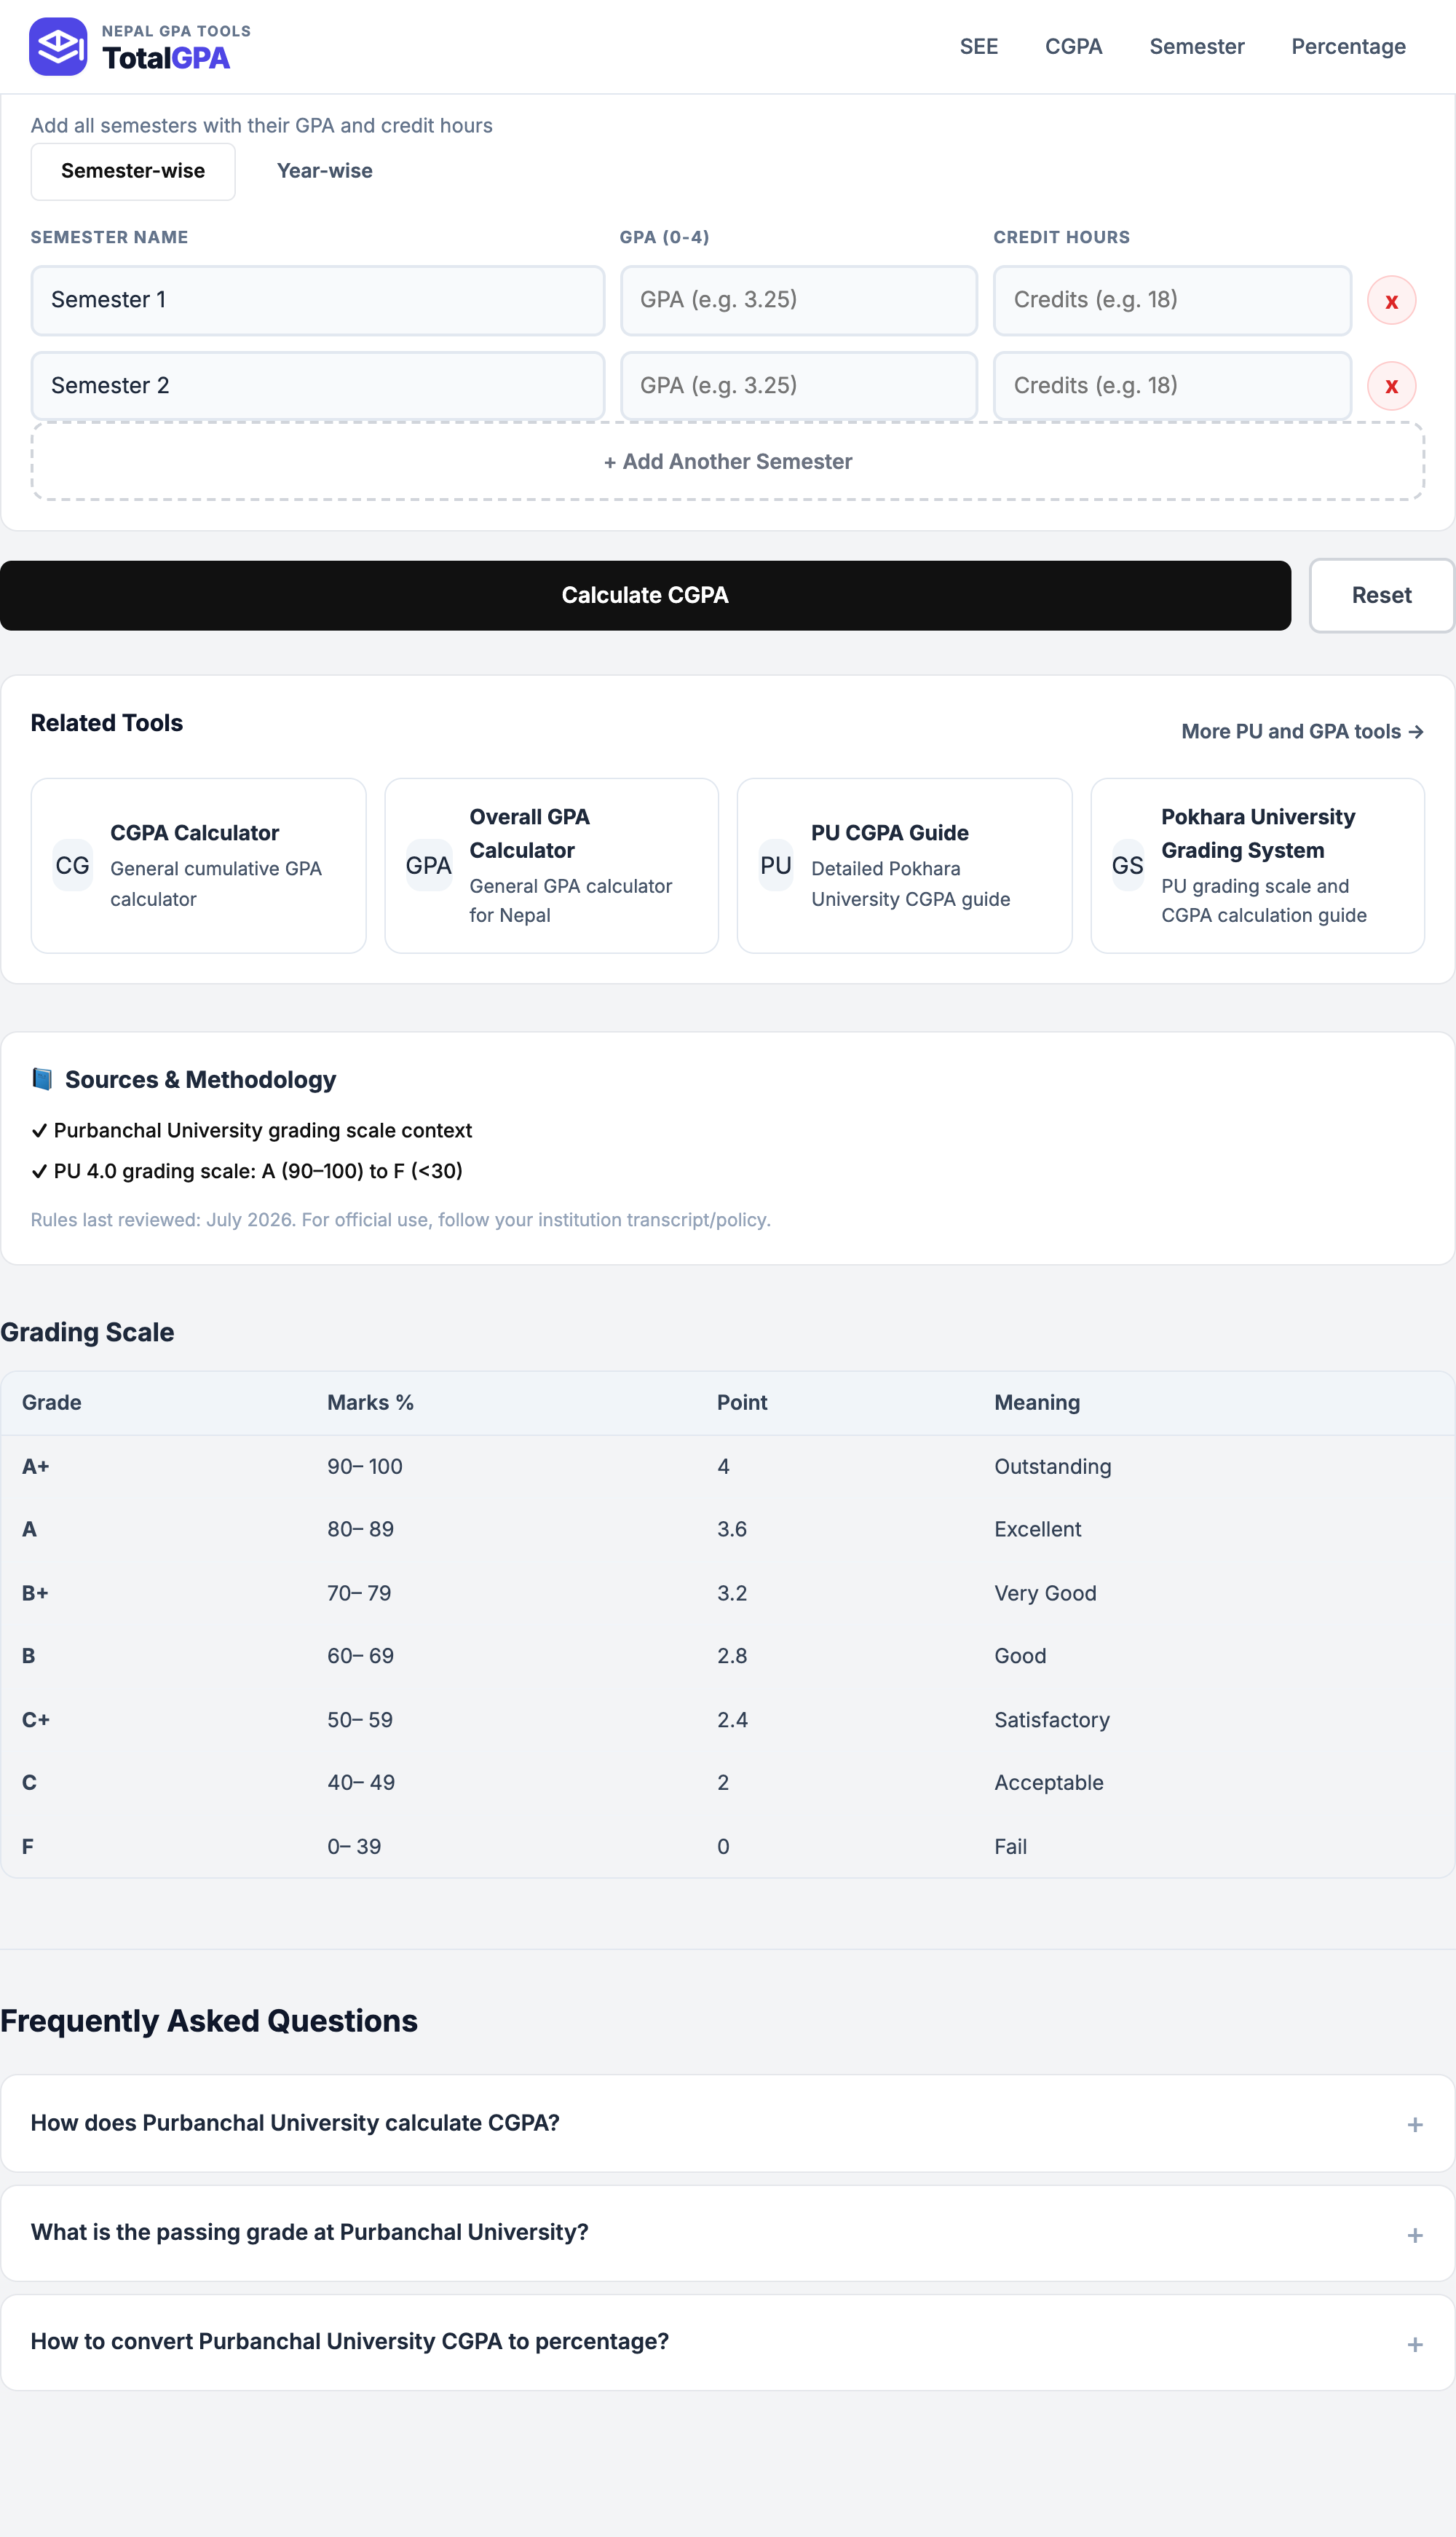Click the 80– 89 marks cell

[x=360, y=1529]
